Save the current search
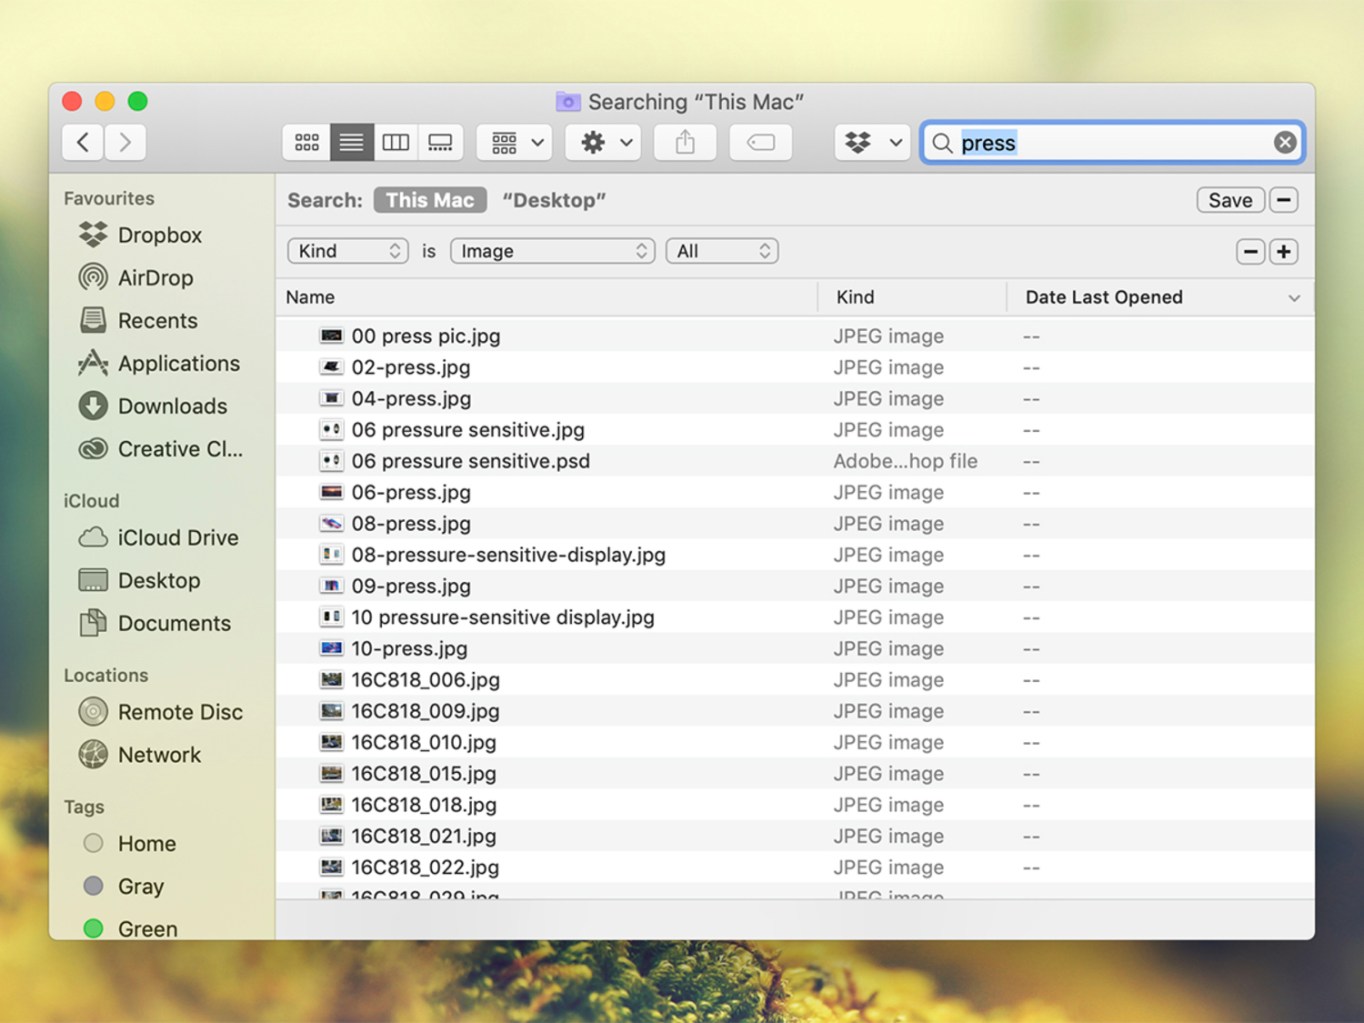This screenshot has width=1364, height=1023. pos(1229,200)
